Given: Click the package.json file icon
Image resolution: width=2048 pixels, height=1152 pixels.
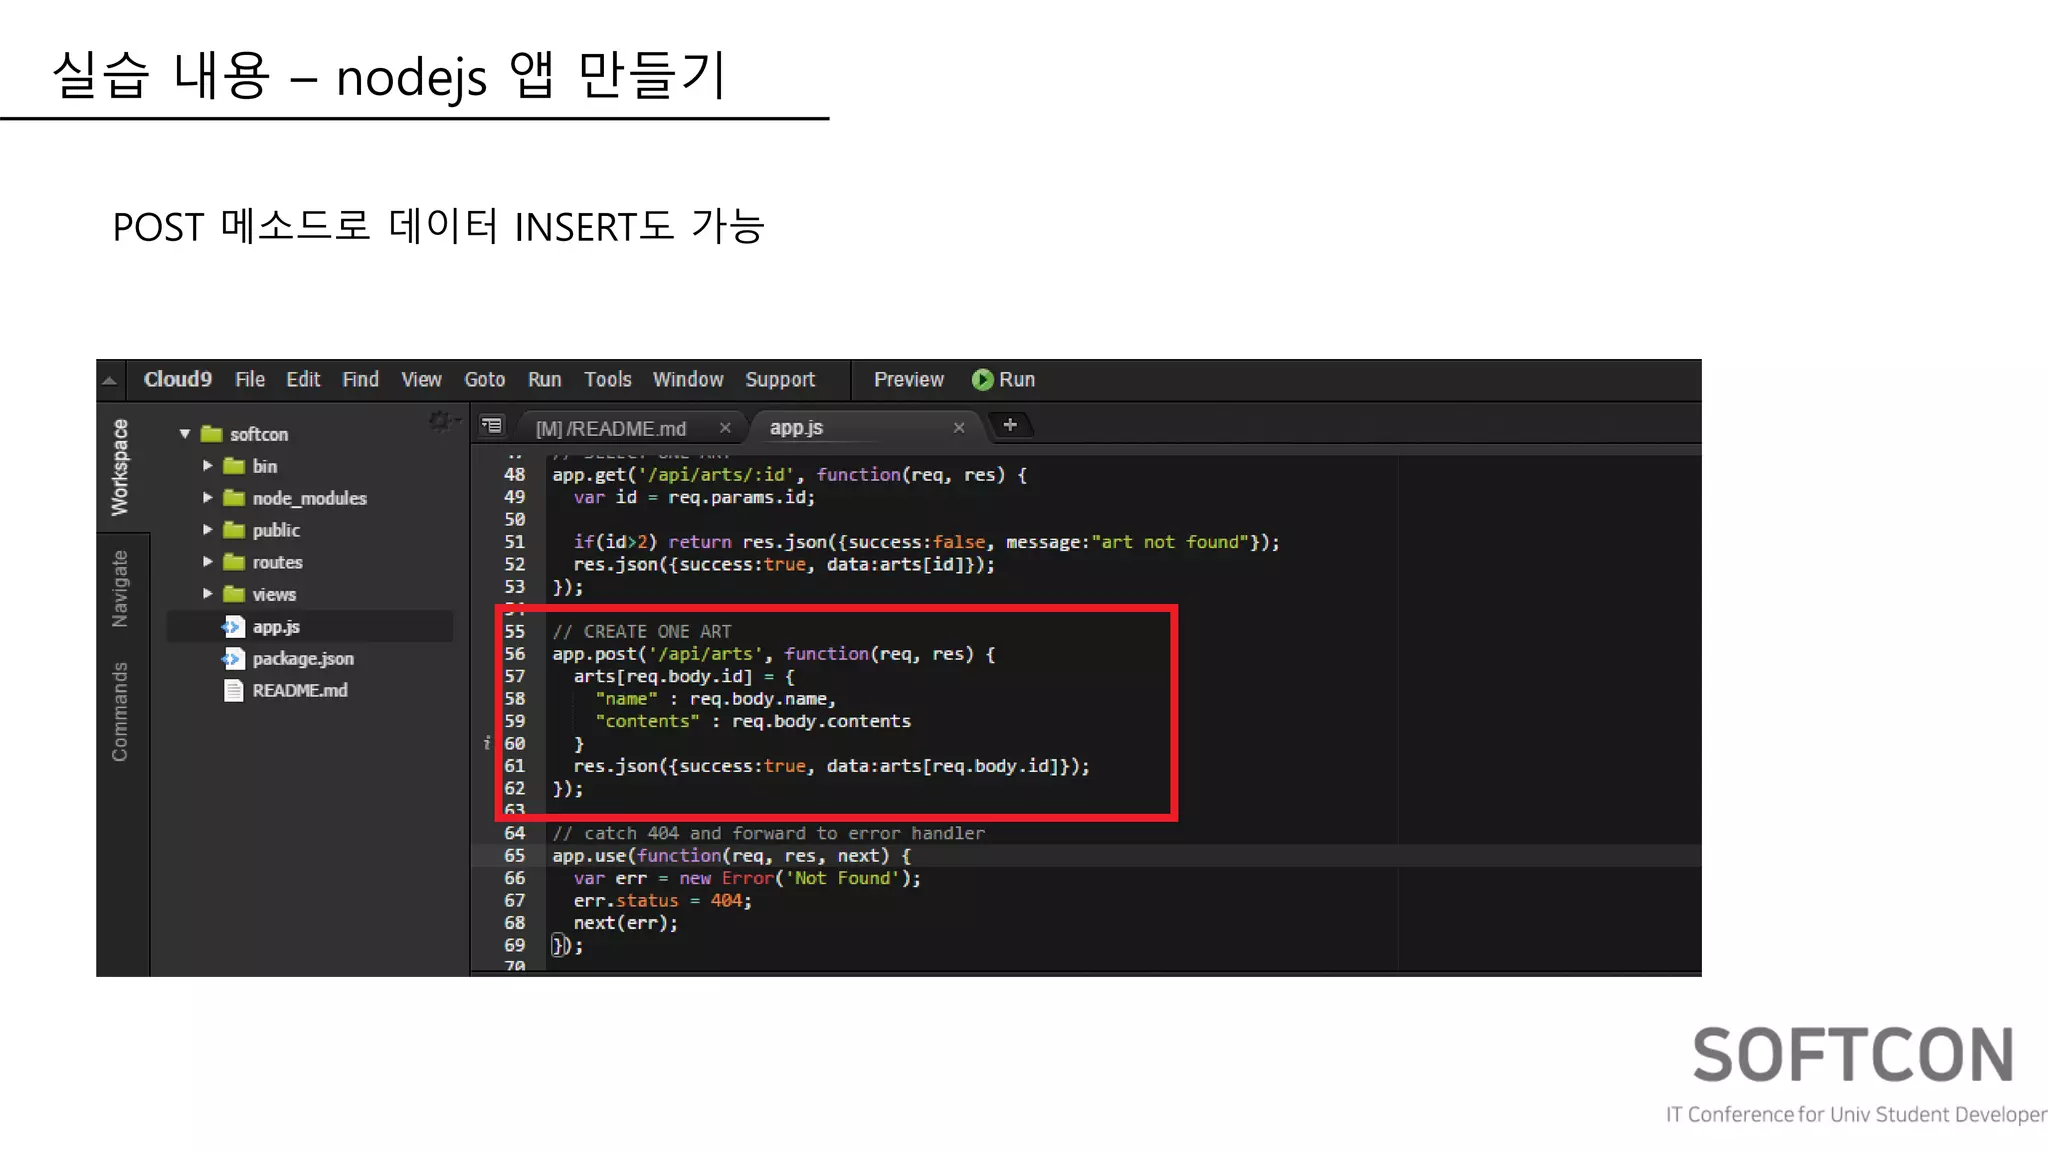Looking at the screenshot, I should [233, 659].
